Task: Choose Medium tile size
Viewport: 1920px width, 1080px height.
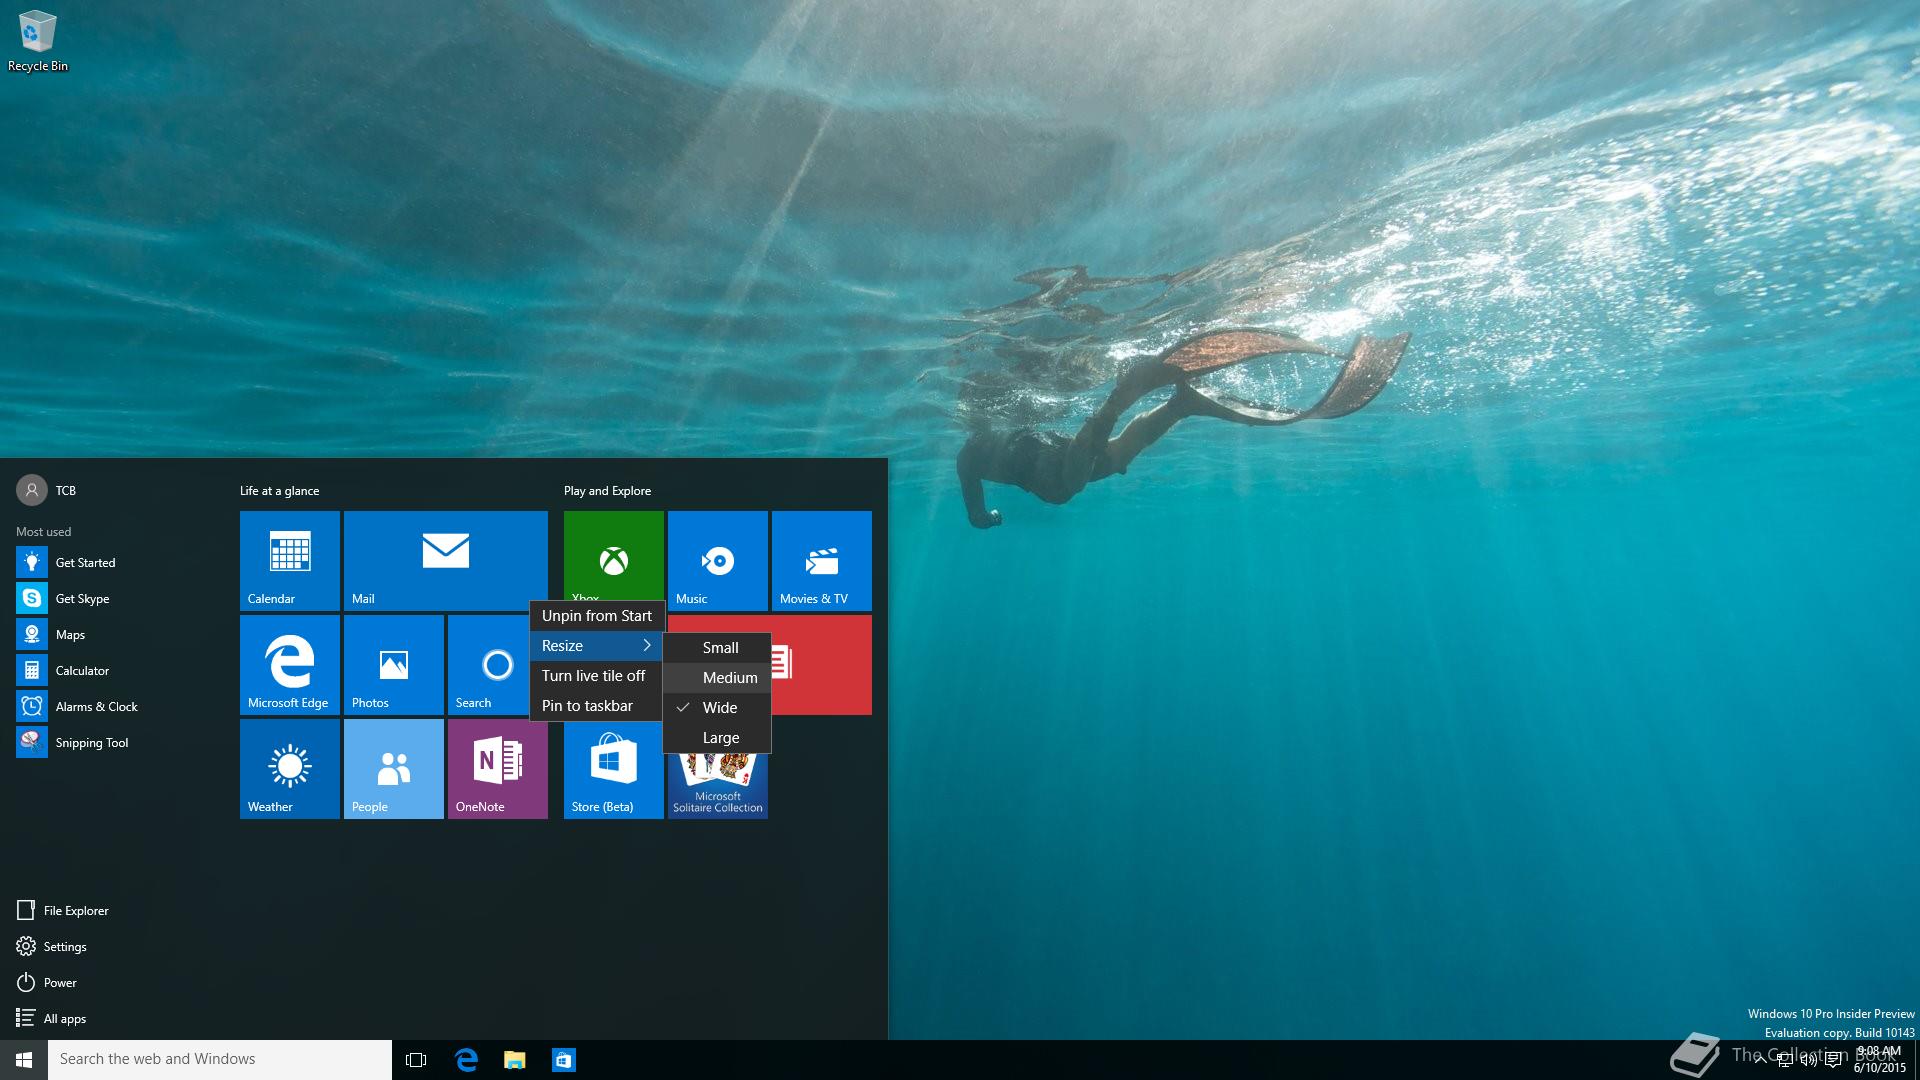Action: pos(717,678)
